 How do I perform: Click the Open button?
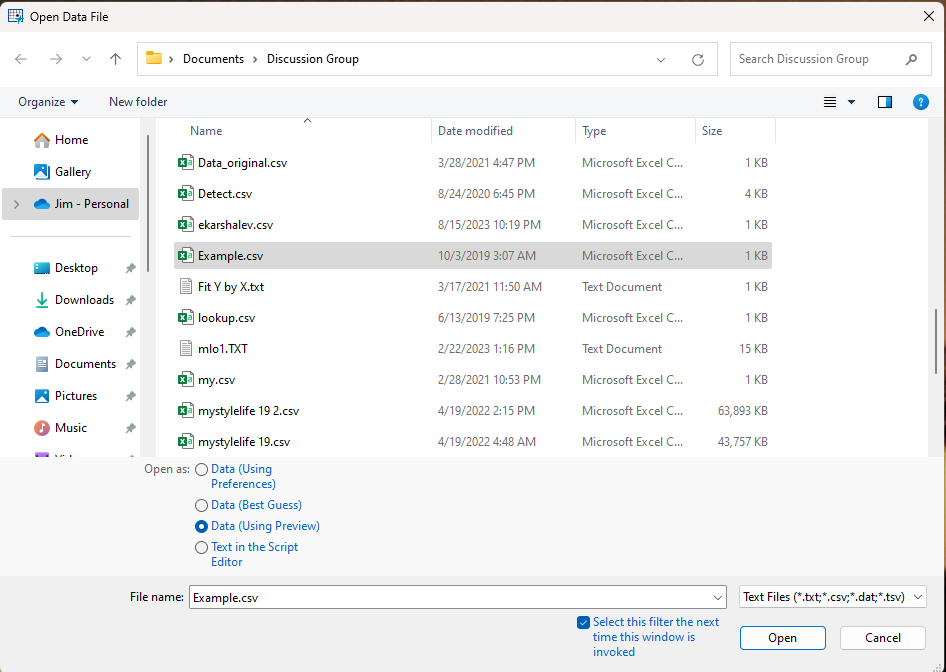pyautogui.click(x=783, y=638)
